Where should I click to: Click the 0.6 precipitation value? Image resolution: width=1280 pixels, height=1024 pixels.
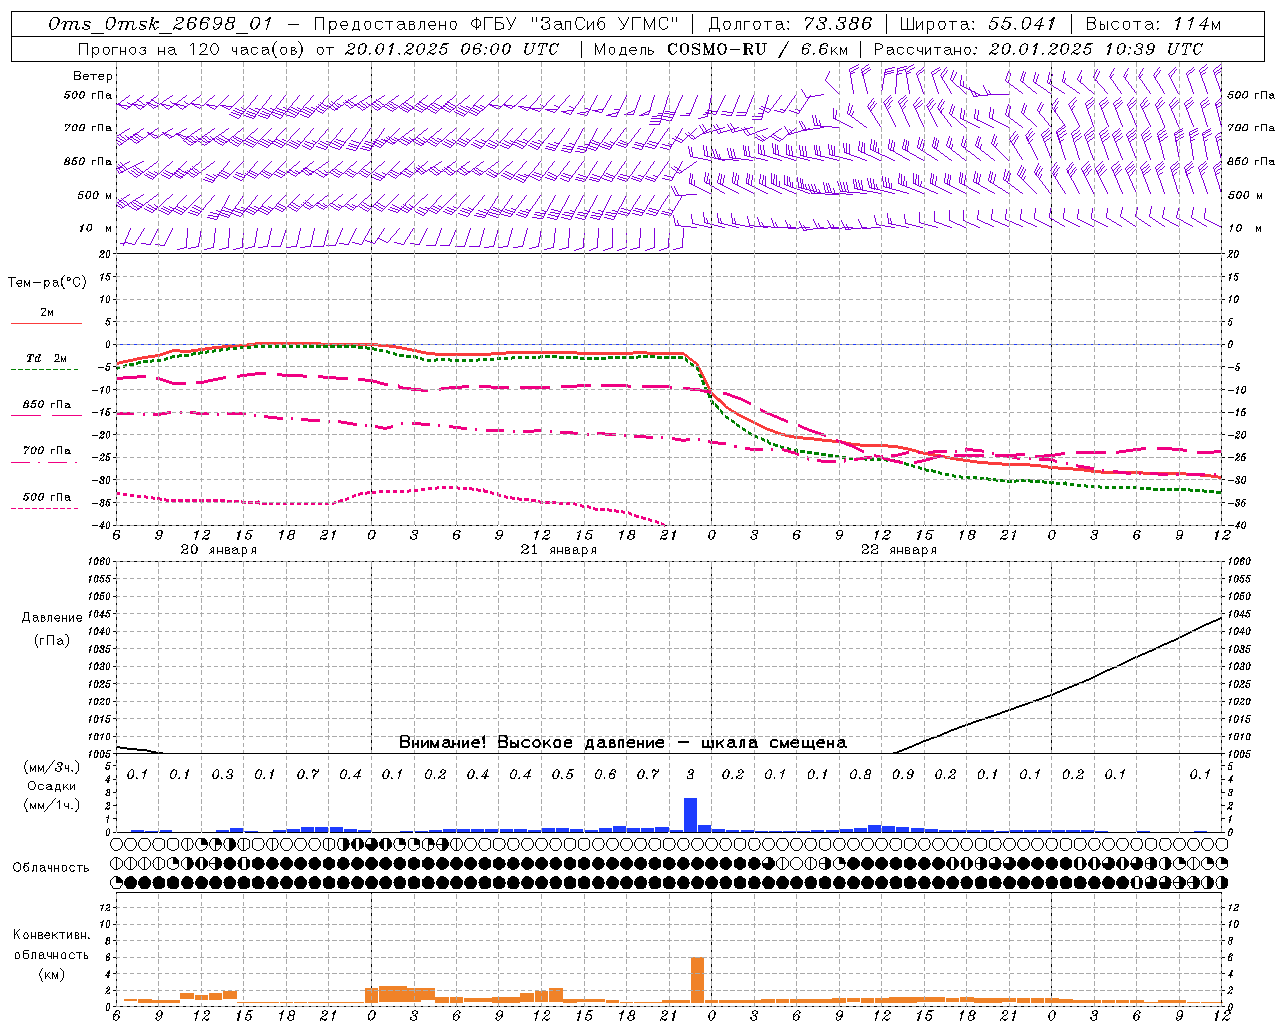coord(605,775)
